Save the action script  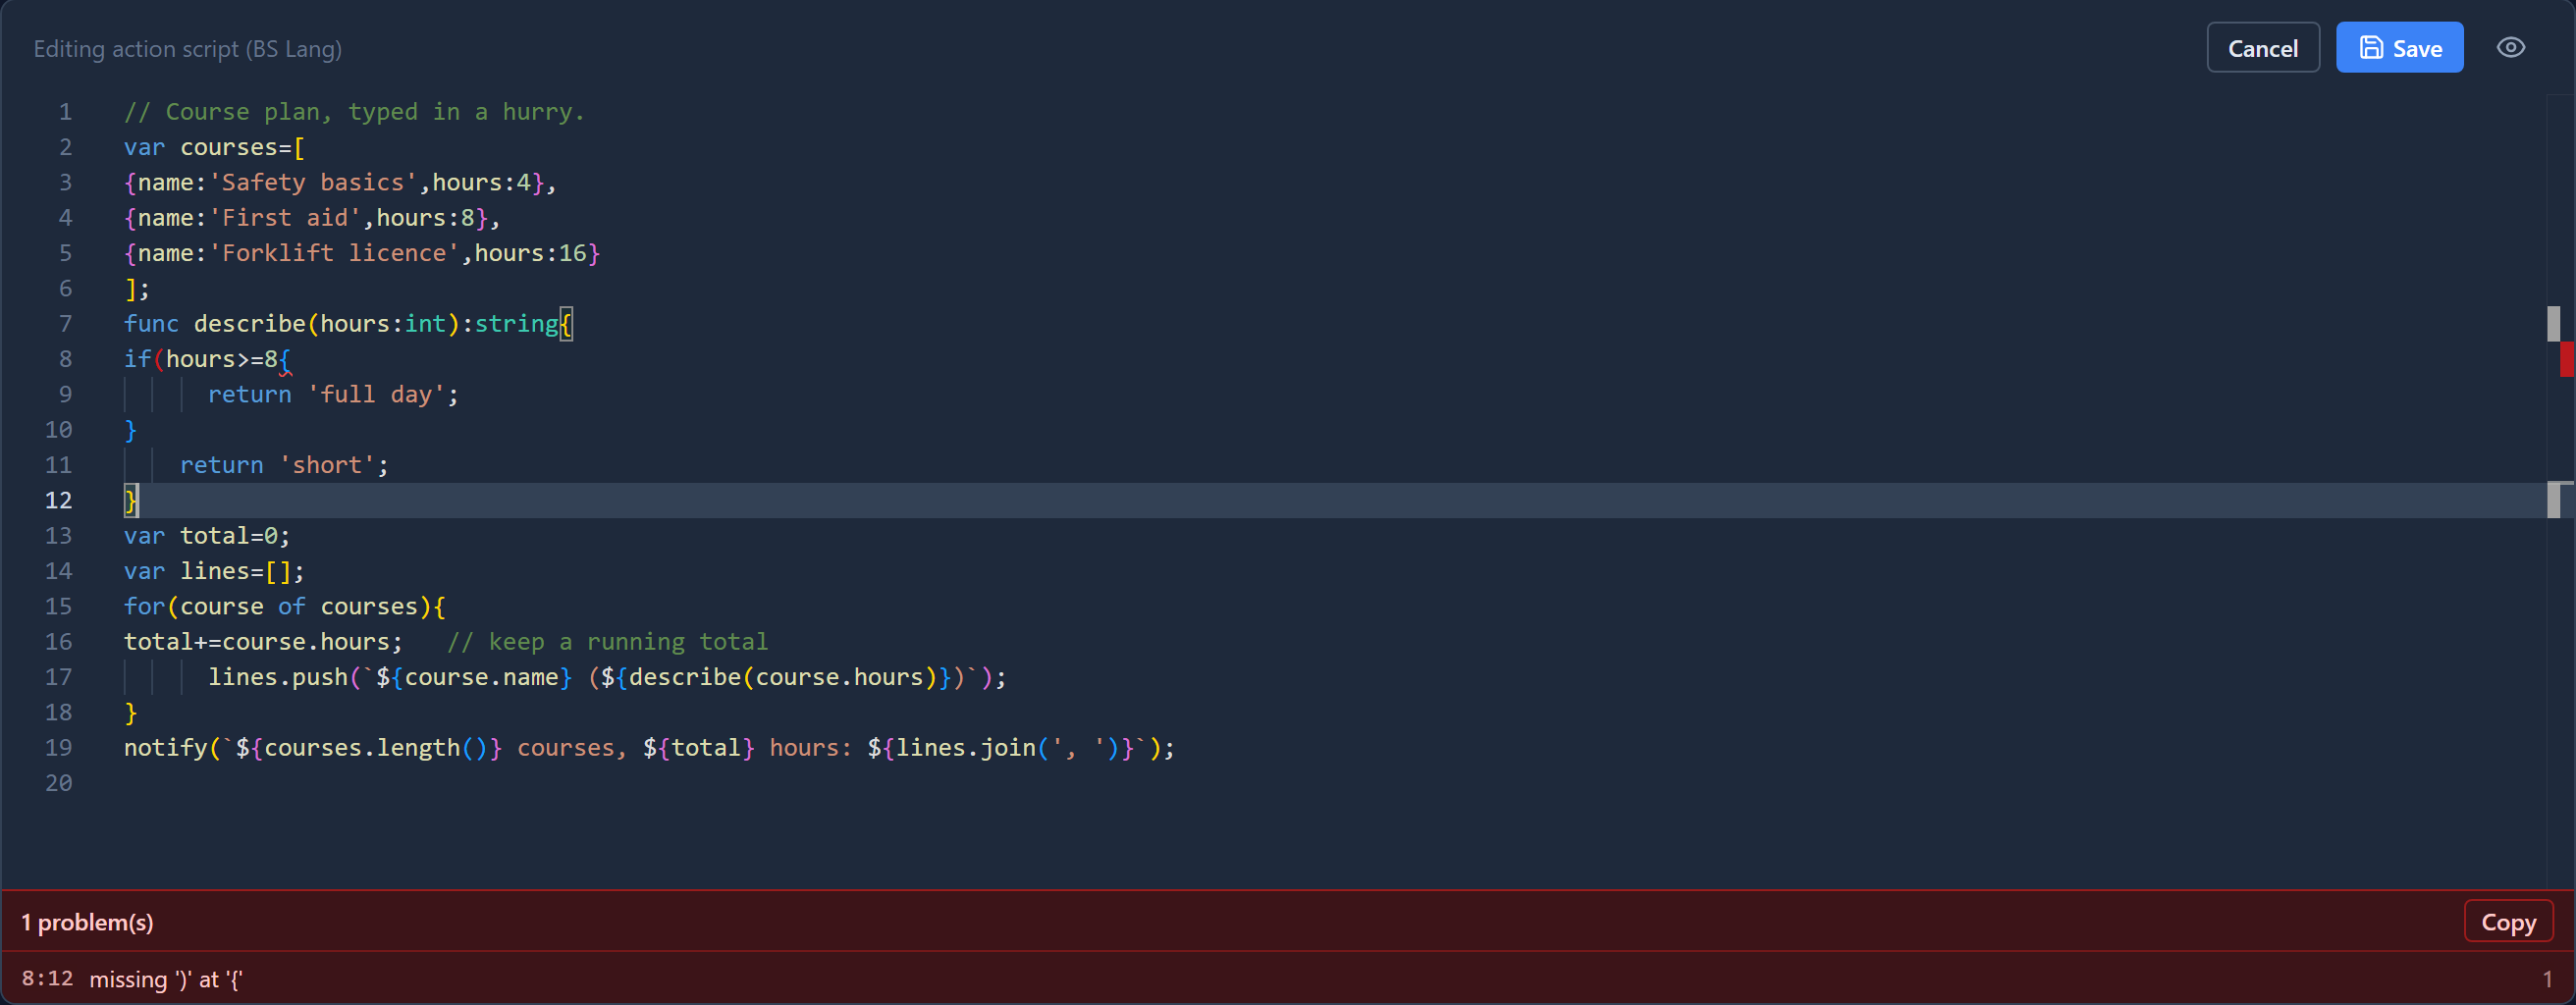click(x=2399, y=48)
